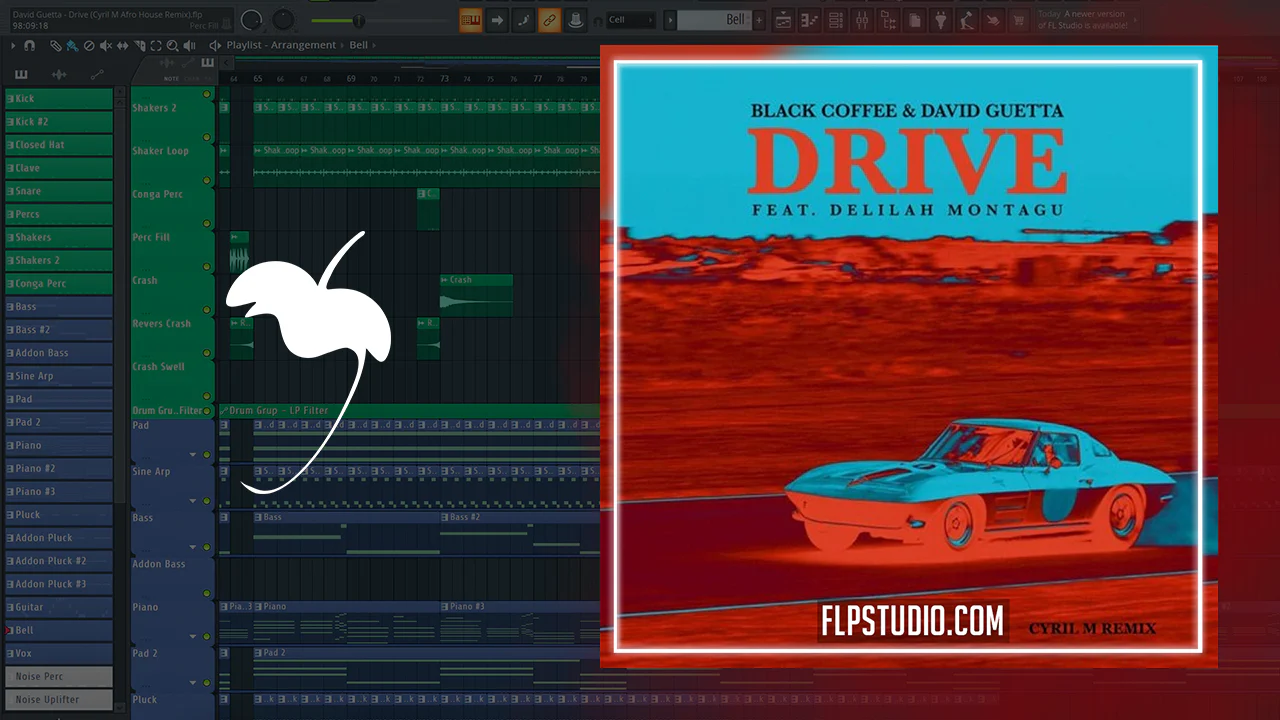Open the shopping cart content library icon
This screenshot has height=720, width=1280.
point(1019,20)
